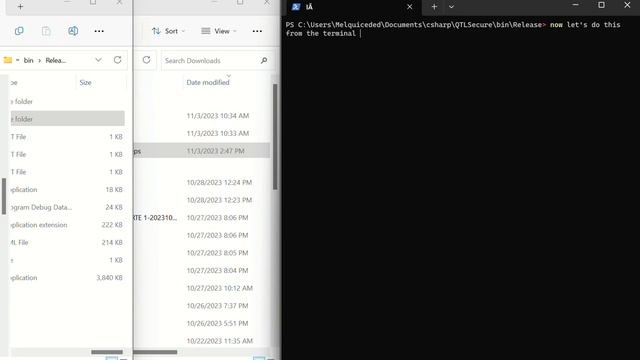Click the Downloads vertical scrollbar thumb

(275, 137)
